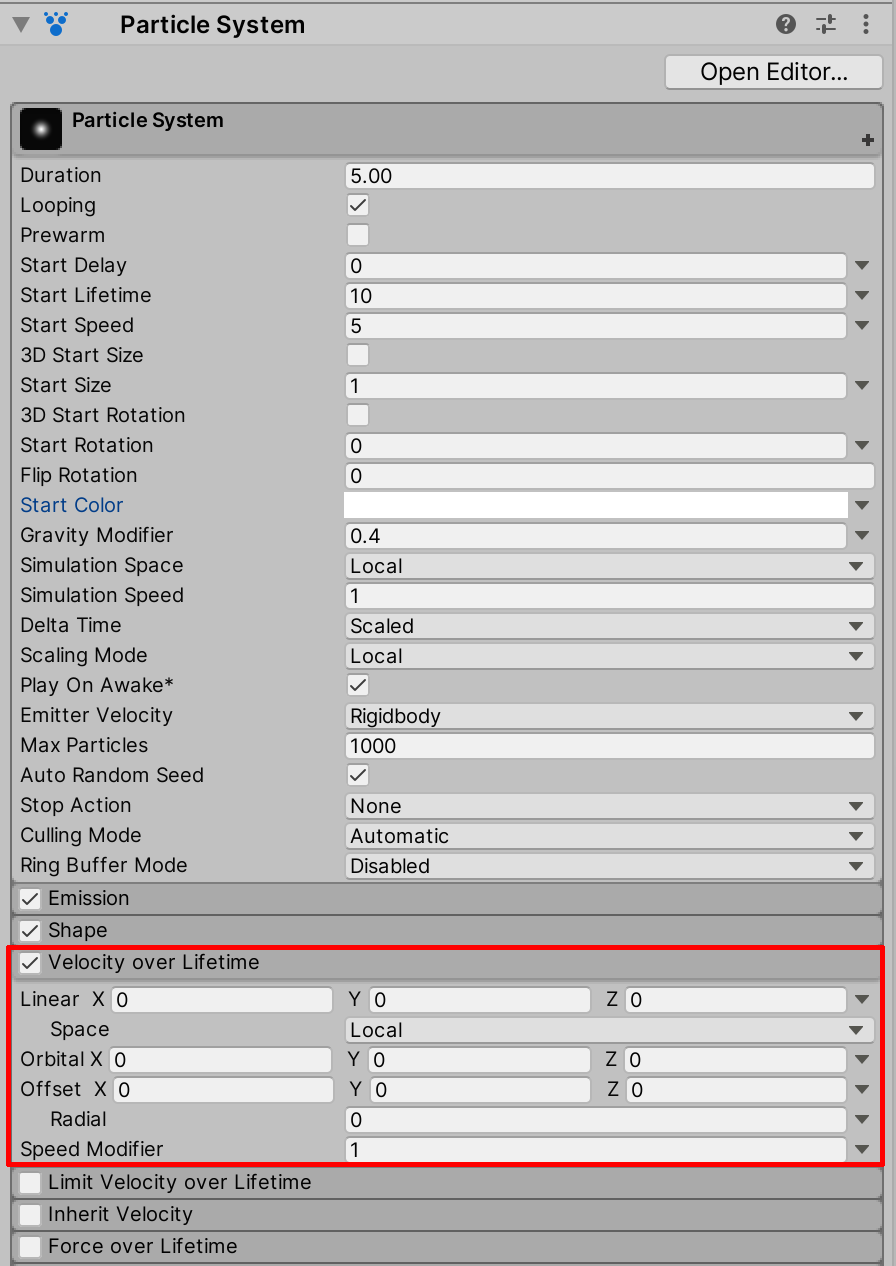Enable the Prewarm checkbox
The height and width of the screenshot is (1266, 896).
[357, 235]
